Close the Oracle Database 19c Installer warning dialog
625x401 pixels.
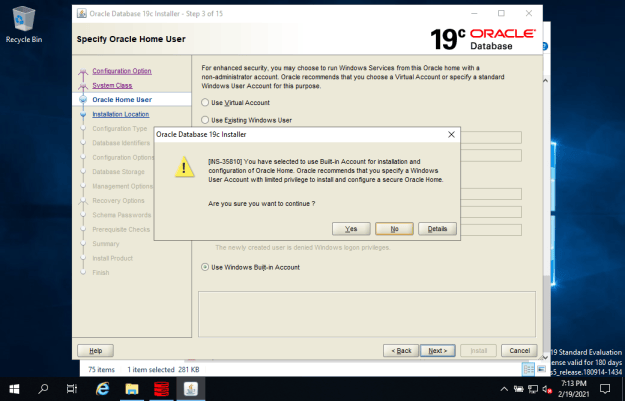pyautogui.click(x=451, y=135)
